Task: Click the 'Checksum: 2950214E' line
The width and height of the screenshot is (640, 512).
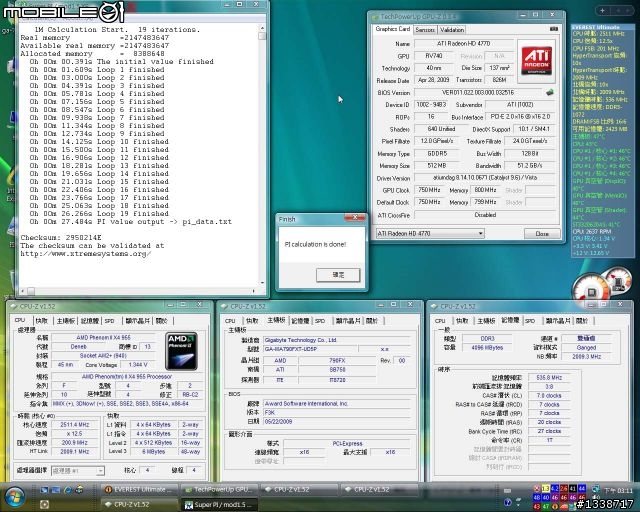Action: point(61,238)
